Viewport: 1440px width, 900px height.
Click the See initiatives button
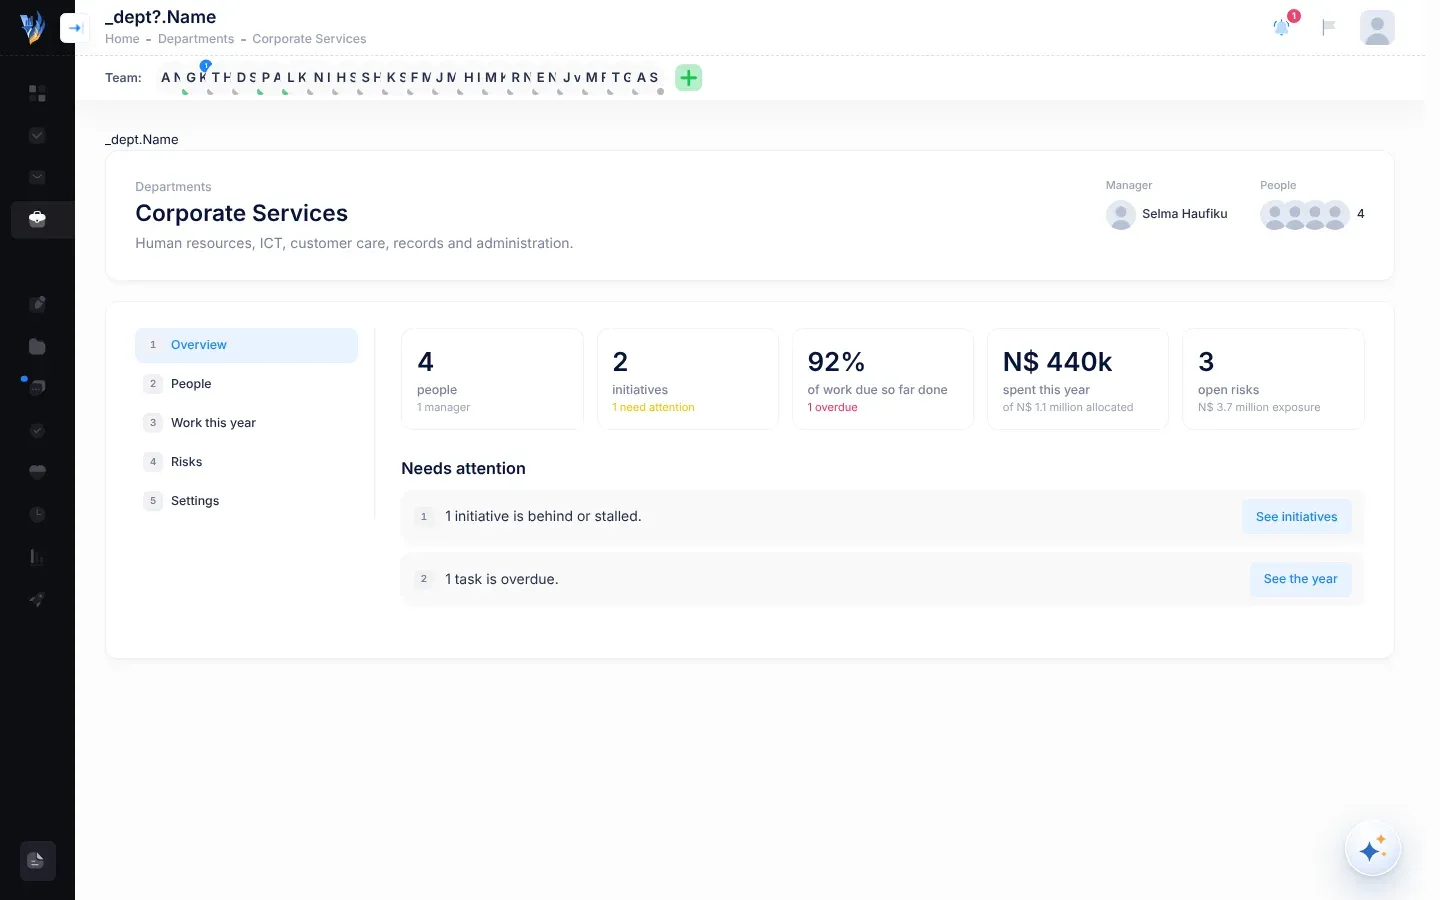pyautogui.click(x=1297, y=517)
